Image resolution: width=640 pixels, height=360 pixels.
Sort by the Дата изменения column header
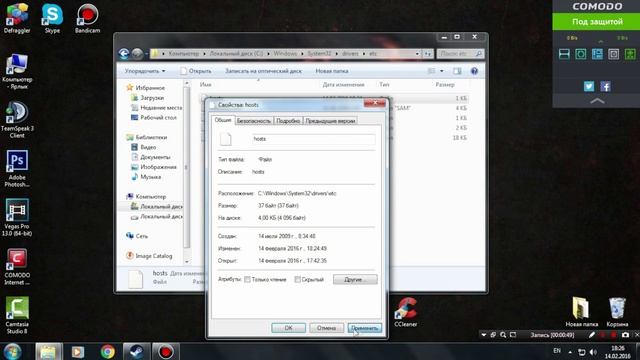coord(343,85)
